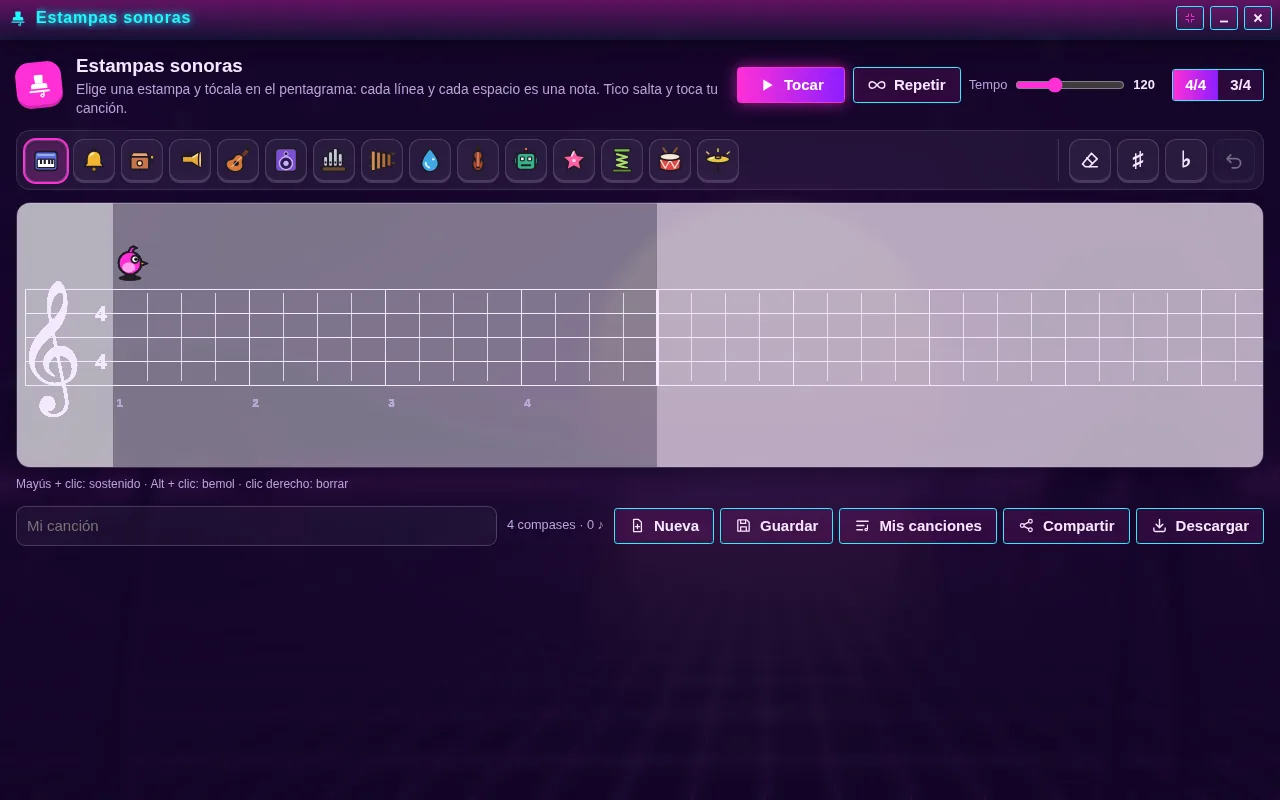Pick the cymbal stamp
This screenshot has height=800, width=1280.
(x=718, y=161)
